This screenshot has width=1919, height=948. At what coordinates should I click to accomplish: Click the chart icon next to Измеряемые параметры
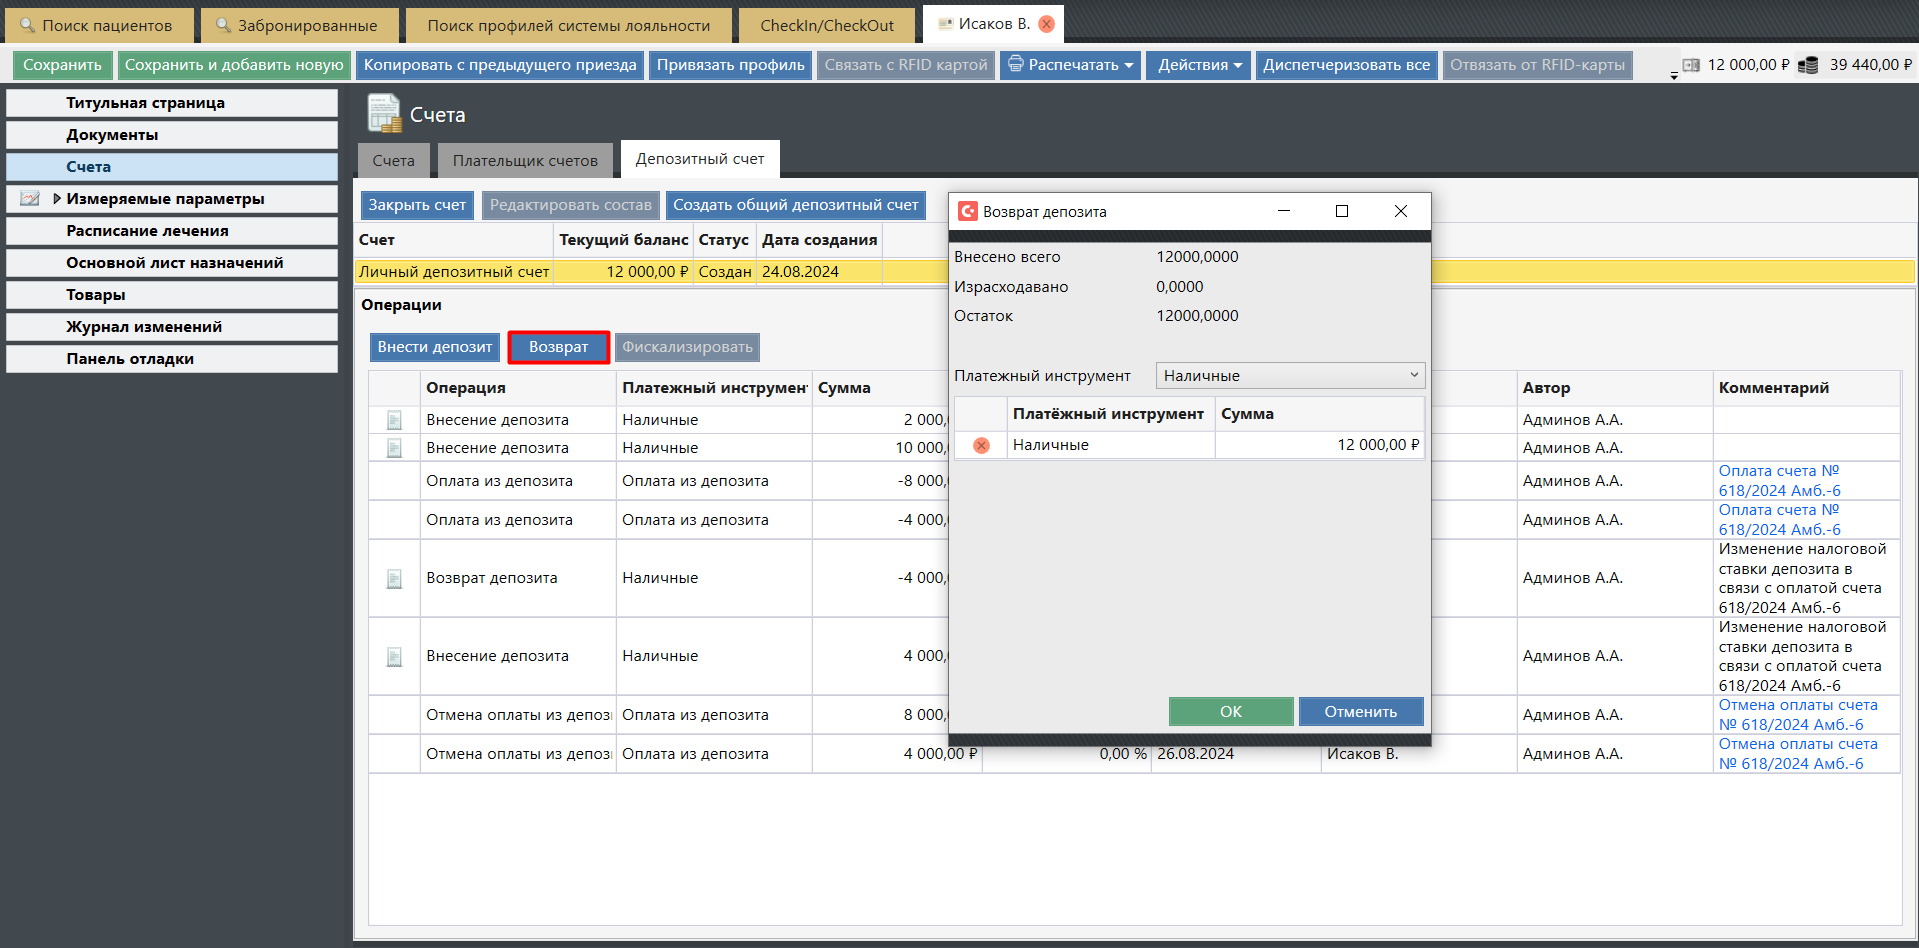click(30, 199)
